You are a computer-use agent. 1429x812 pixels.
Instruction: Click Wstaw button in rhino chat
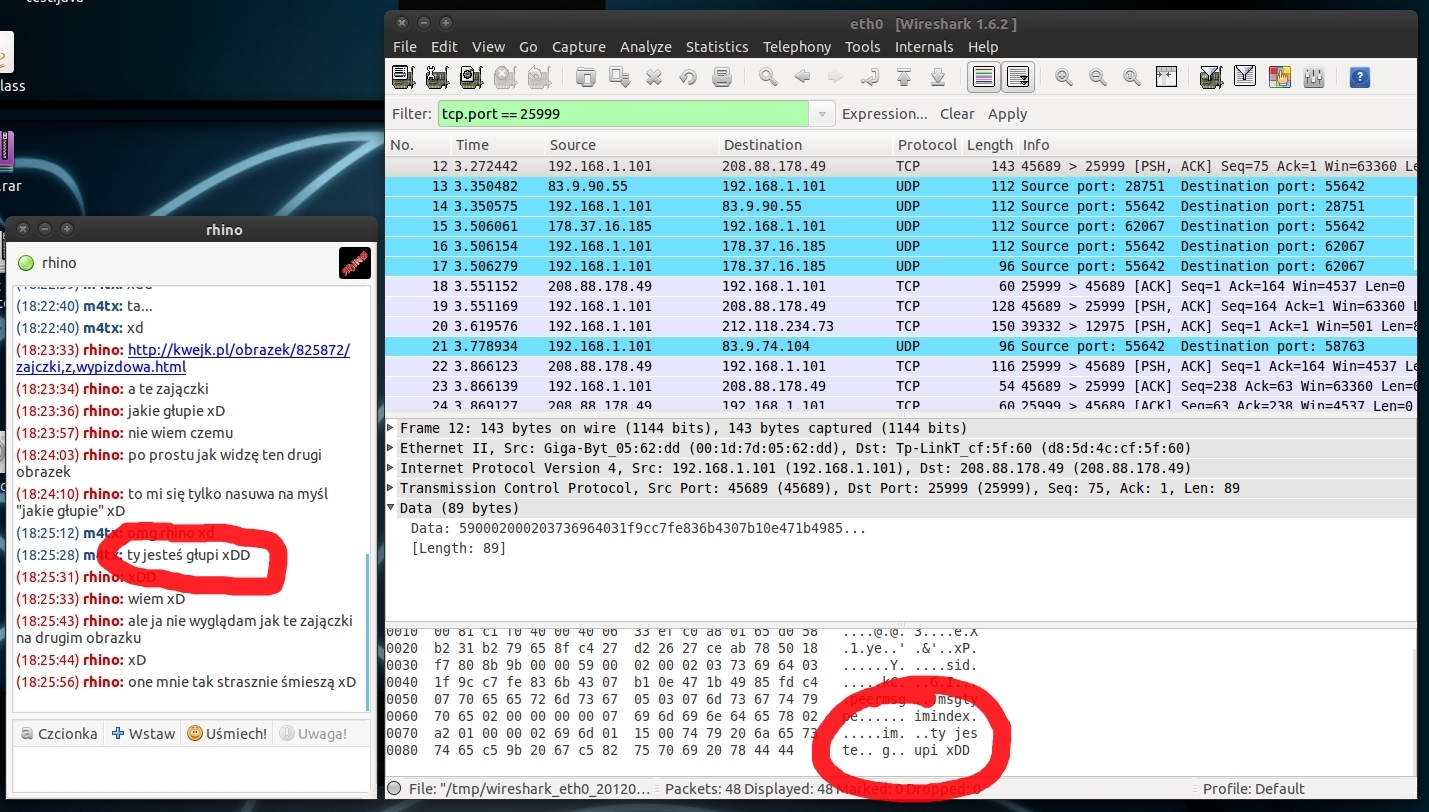(143, 733)
